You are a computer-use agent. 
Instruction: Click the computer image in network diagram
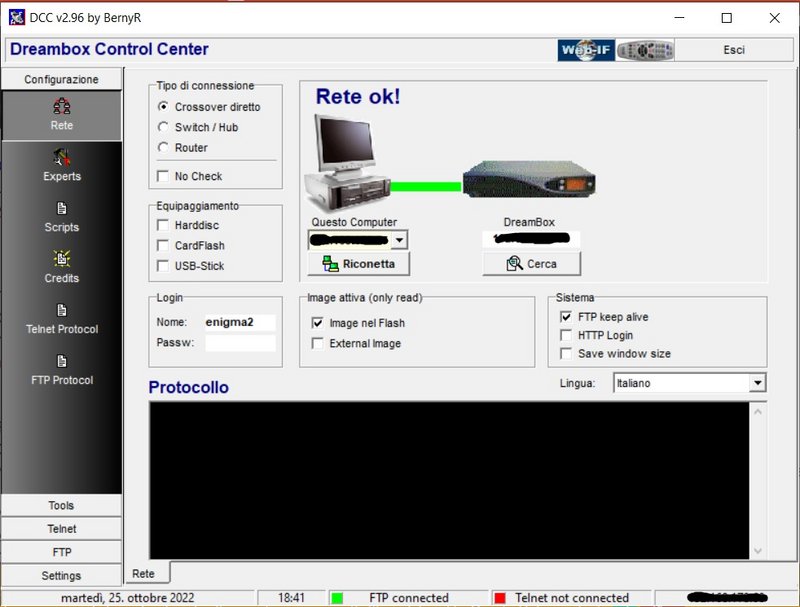[347, 162]
